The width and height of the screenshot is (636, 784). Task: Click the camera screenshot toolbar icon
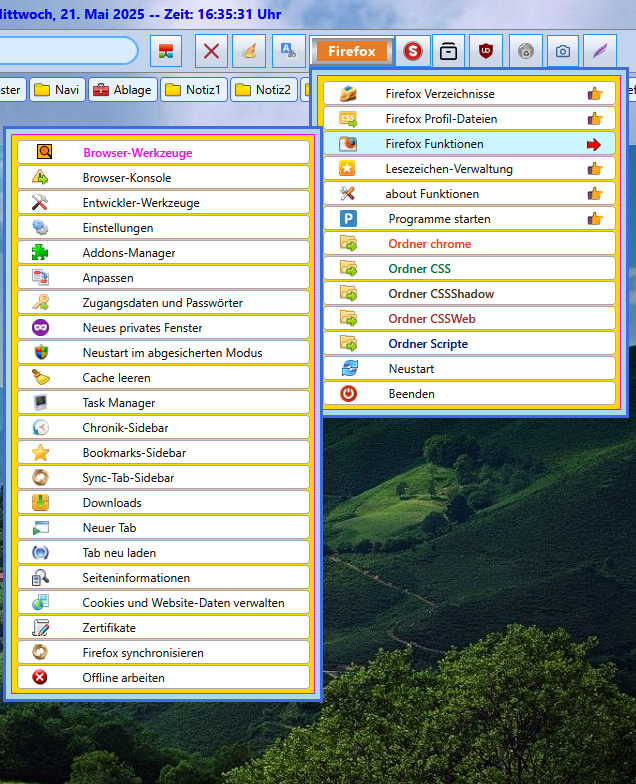[562, 51]
